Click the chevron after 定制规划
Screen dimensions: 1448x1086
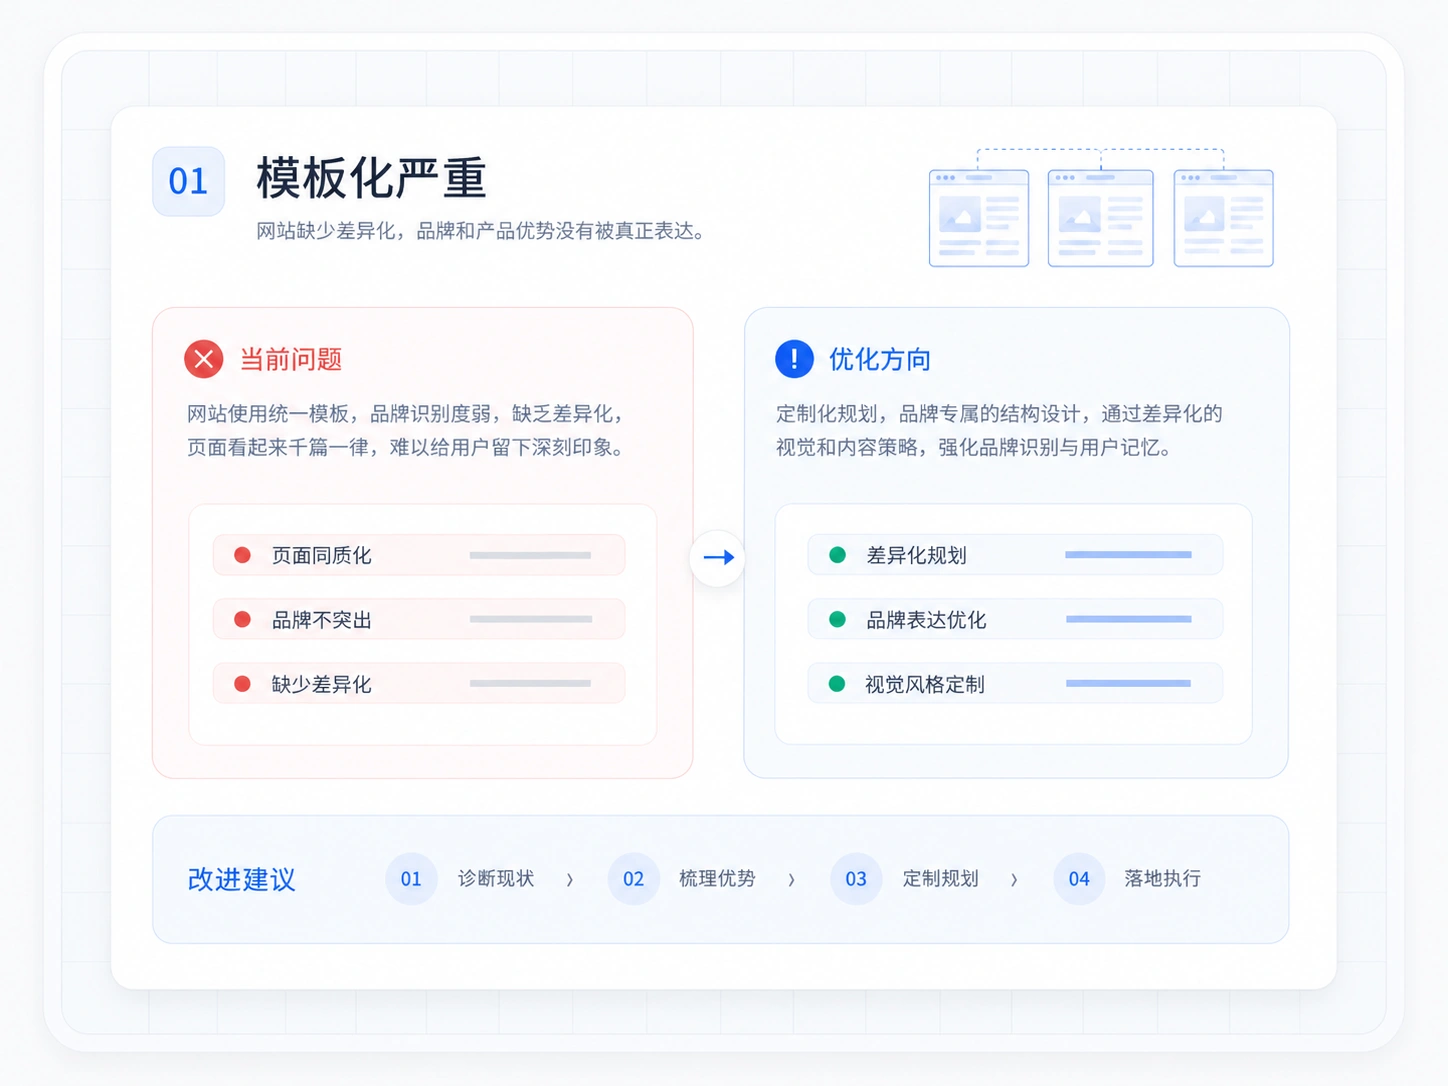click(1014, 880)
